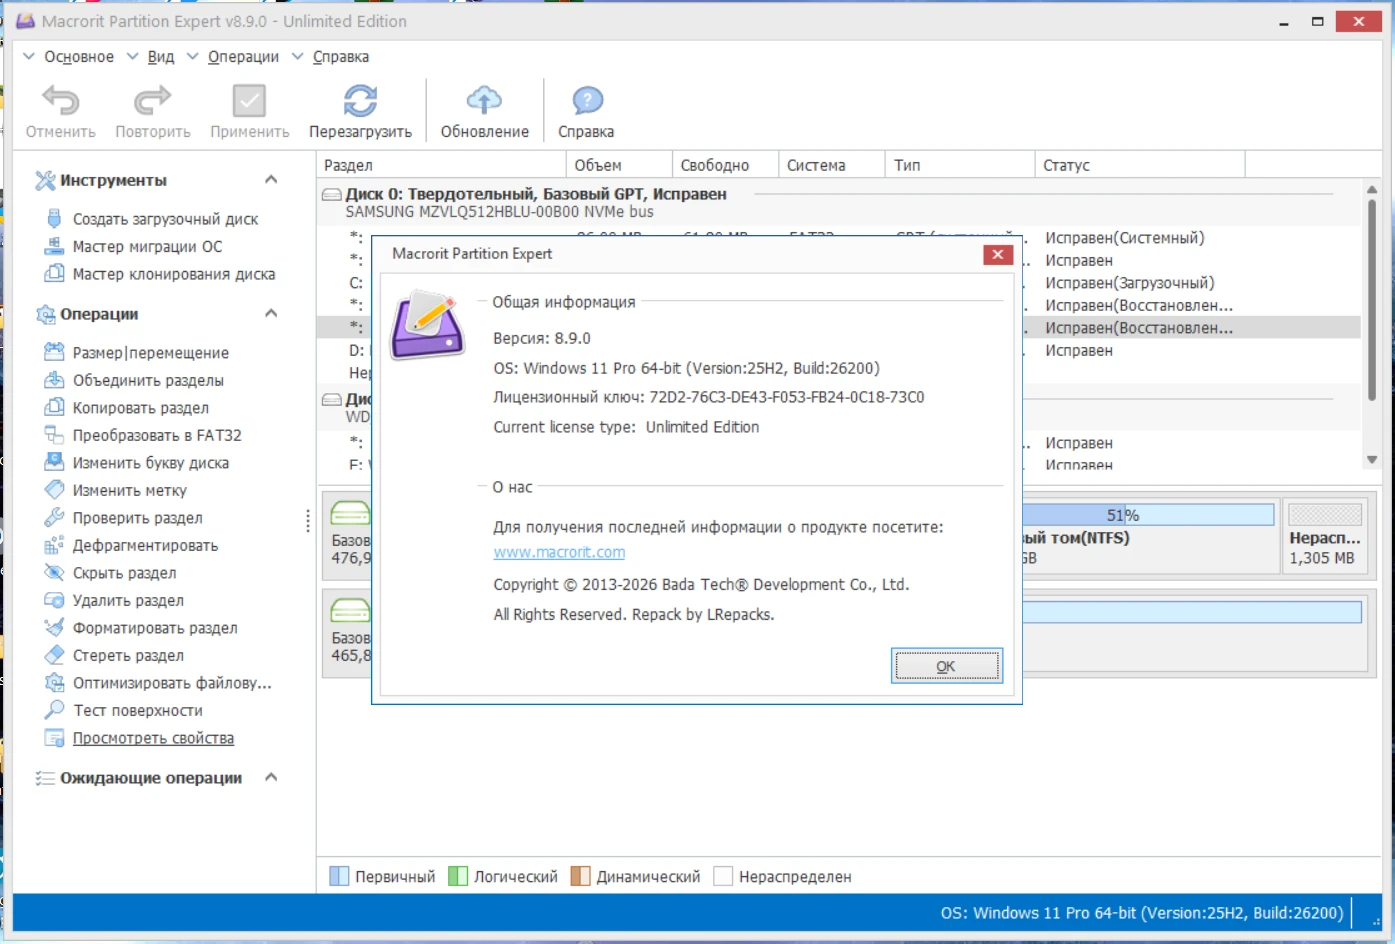
Task: Click the Статус column header
Action: pyautogui.click(x=1066, y=165)
